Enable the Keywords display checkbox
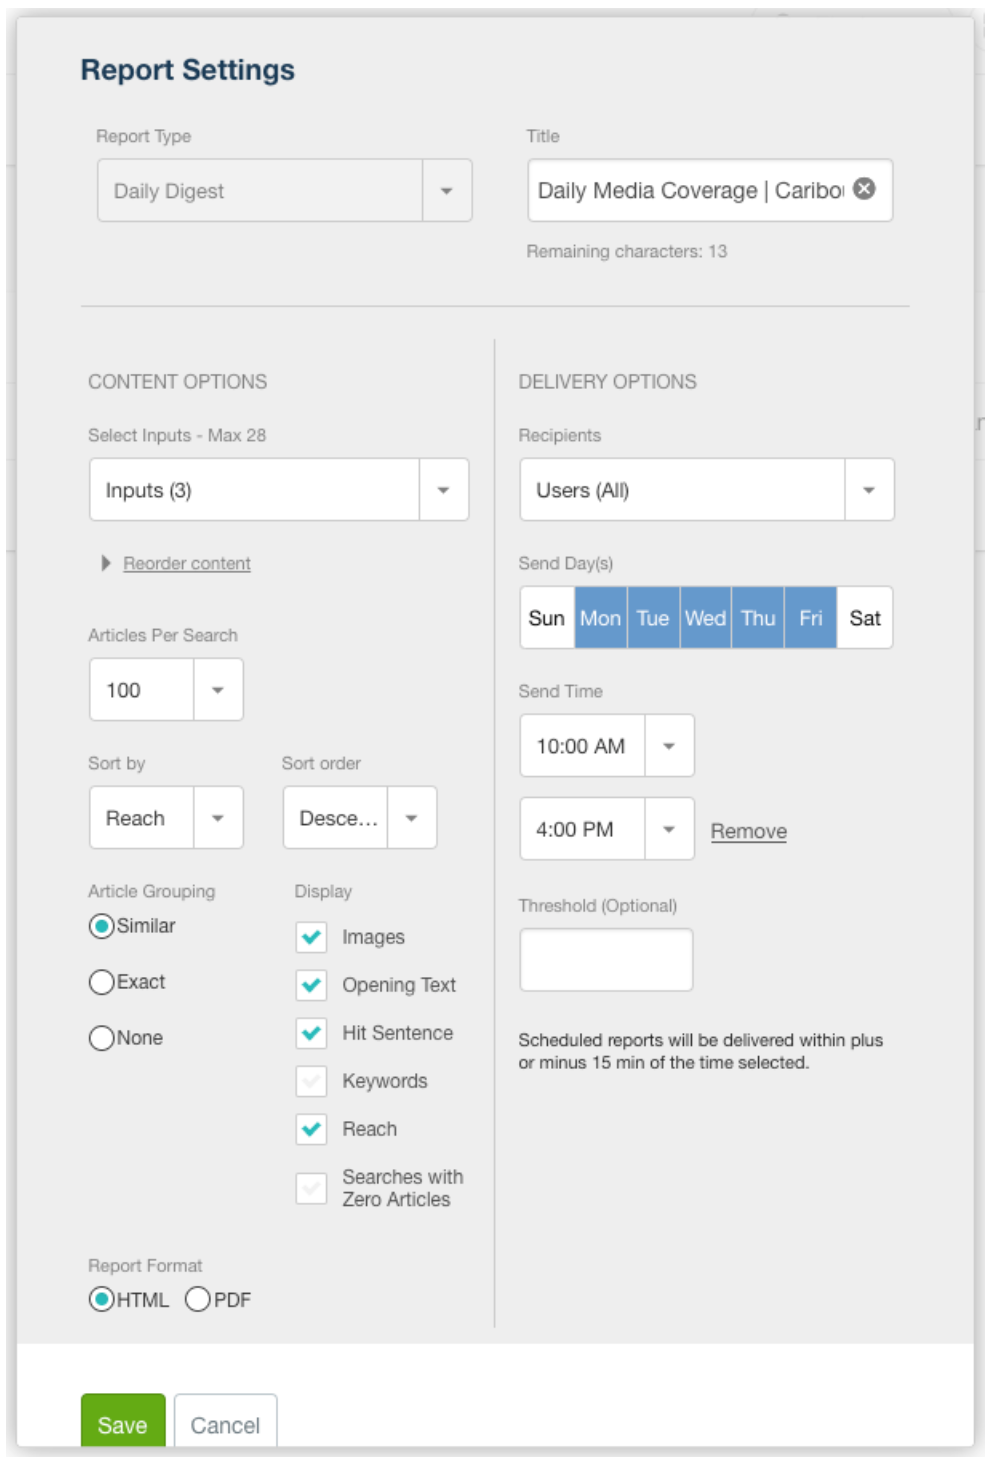 311,1081
